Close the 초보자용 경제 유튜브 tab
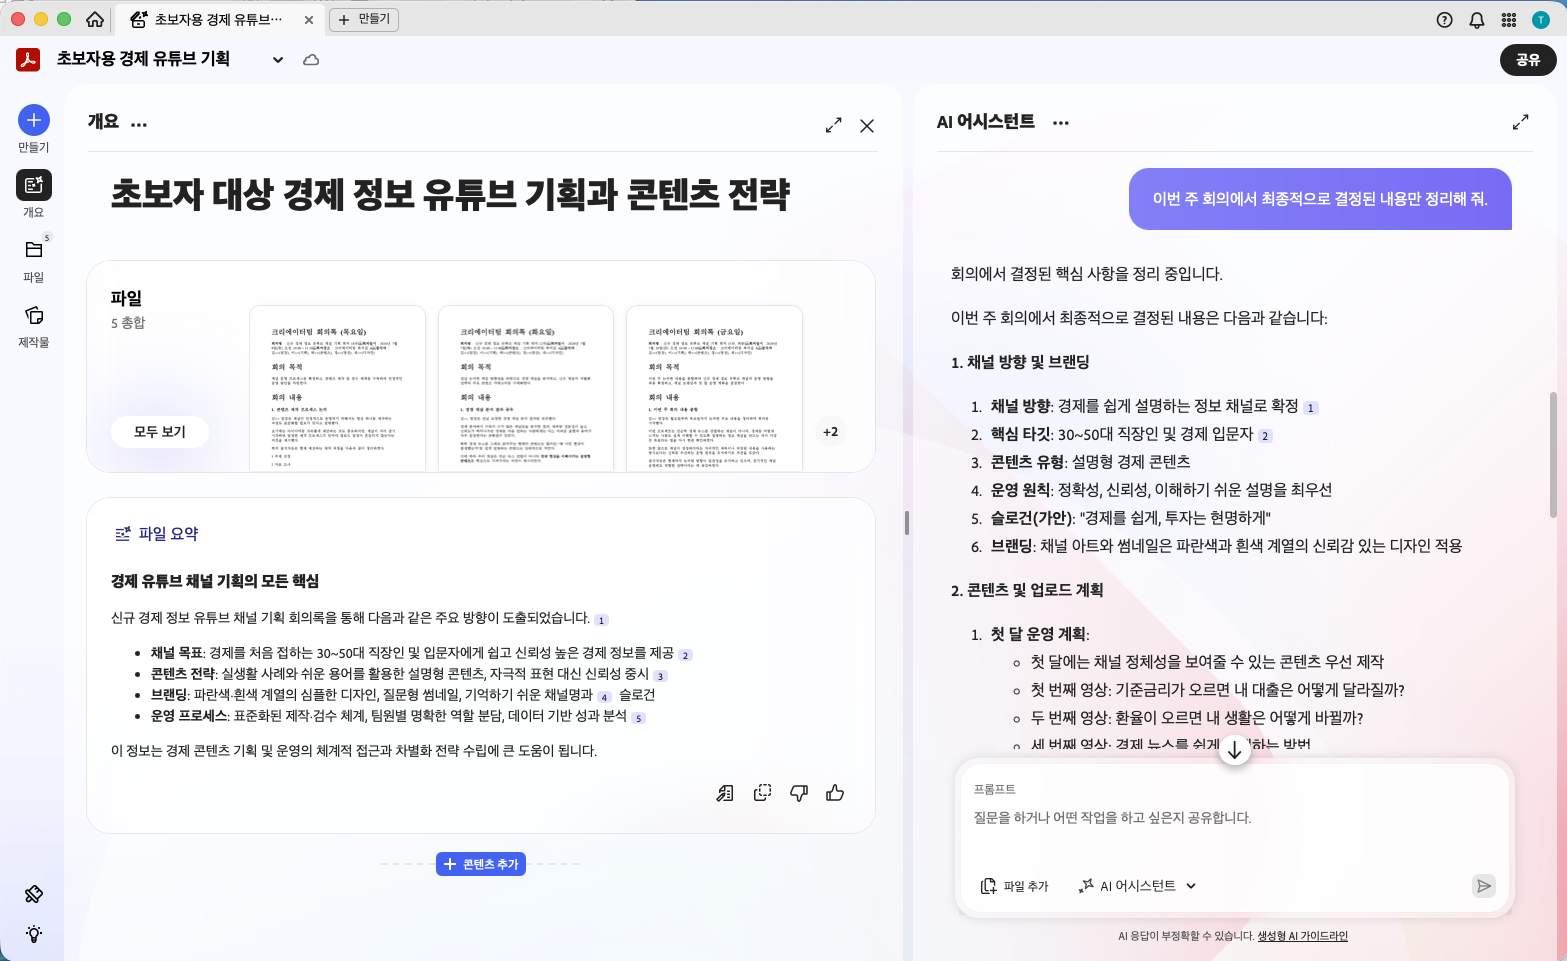The image size is (1567, 961). (x=308, y=20)
